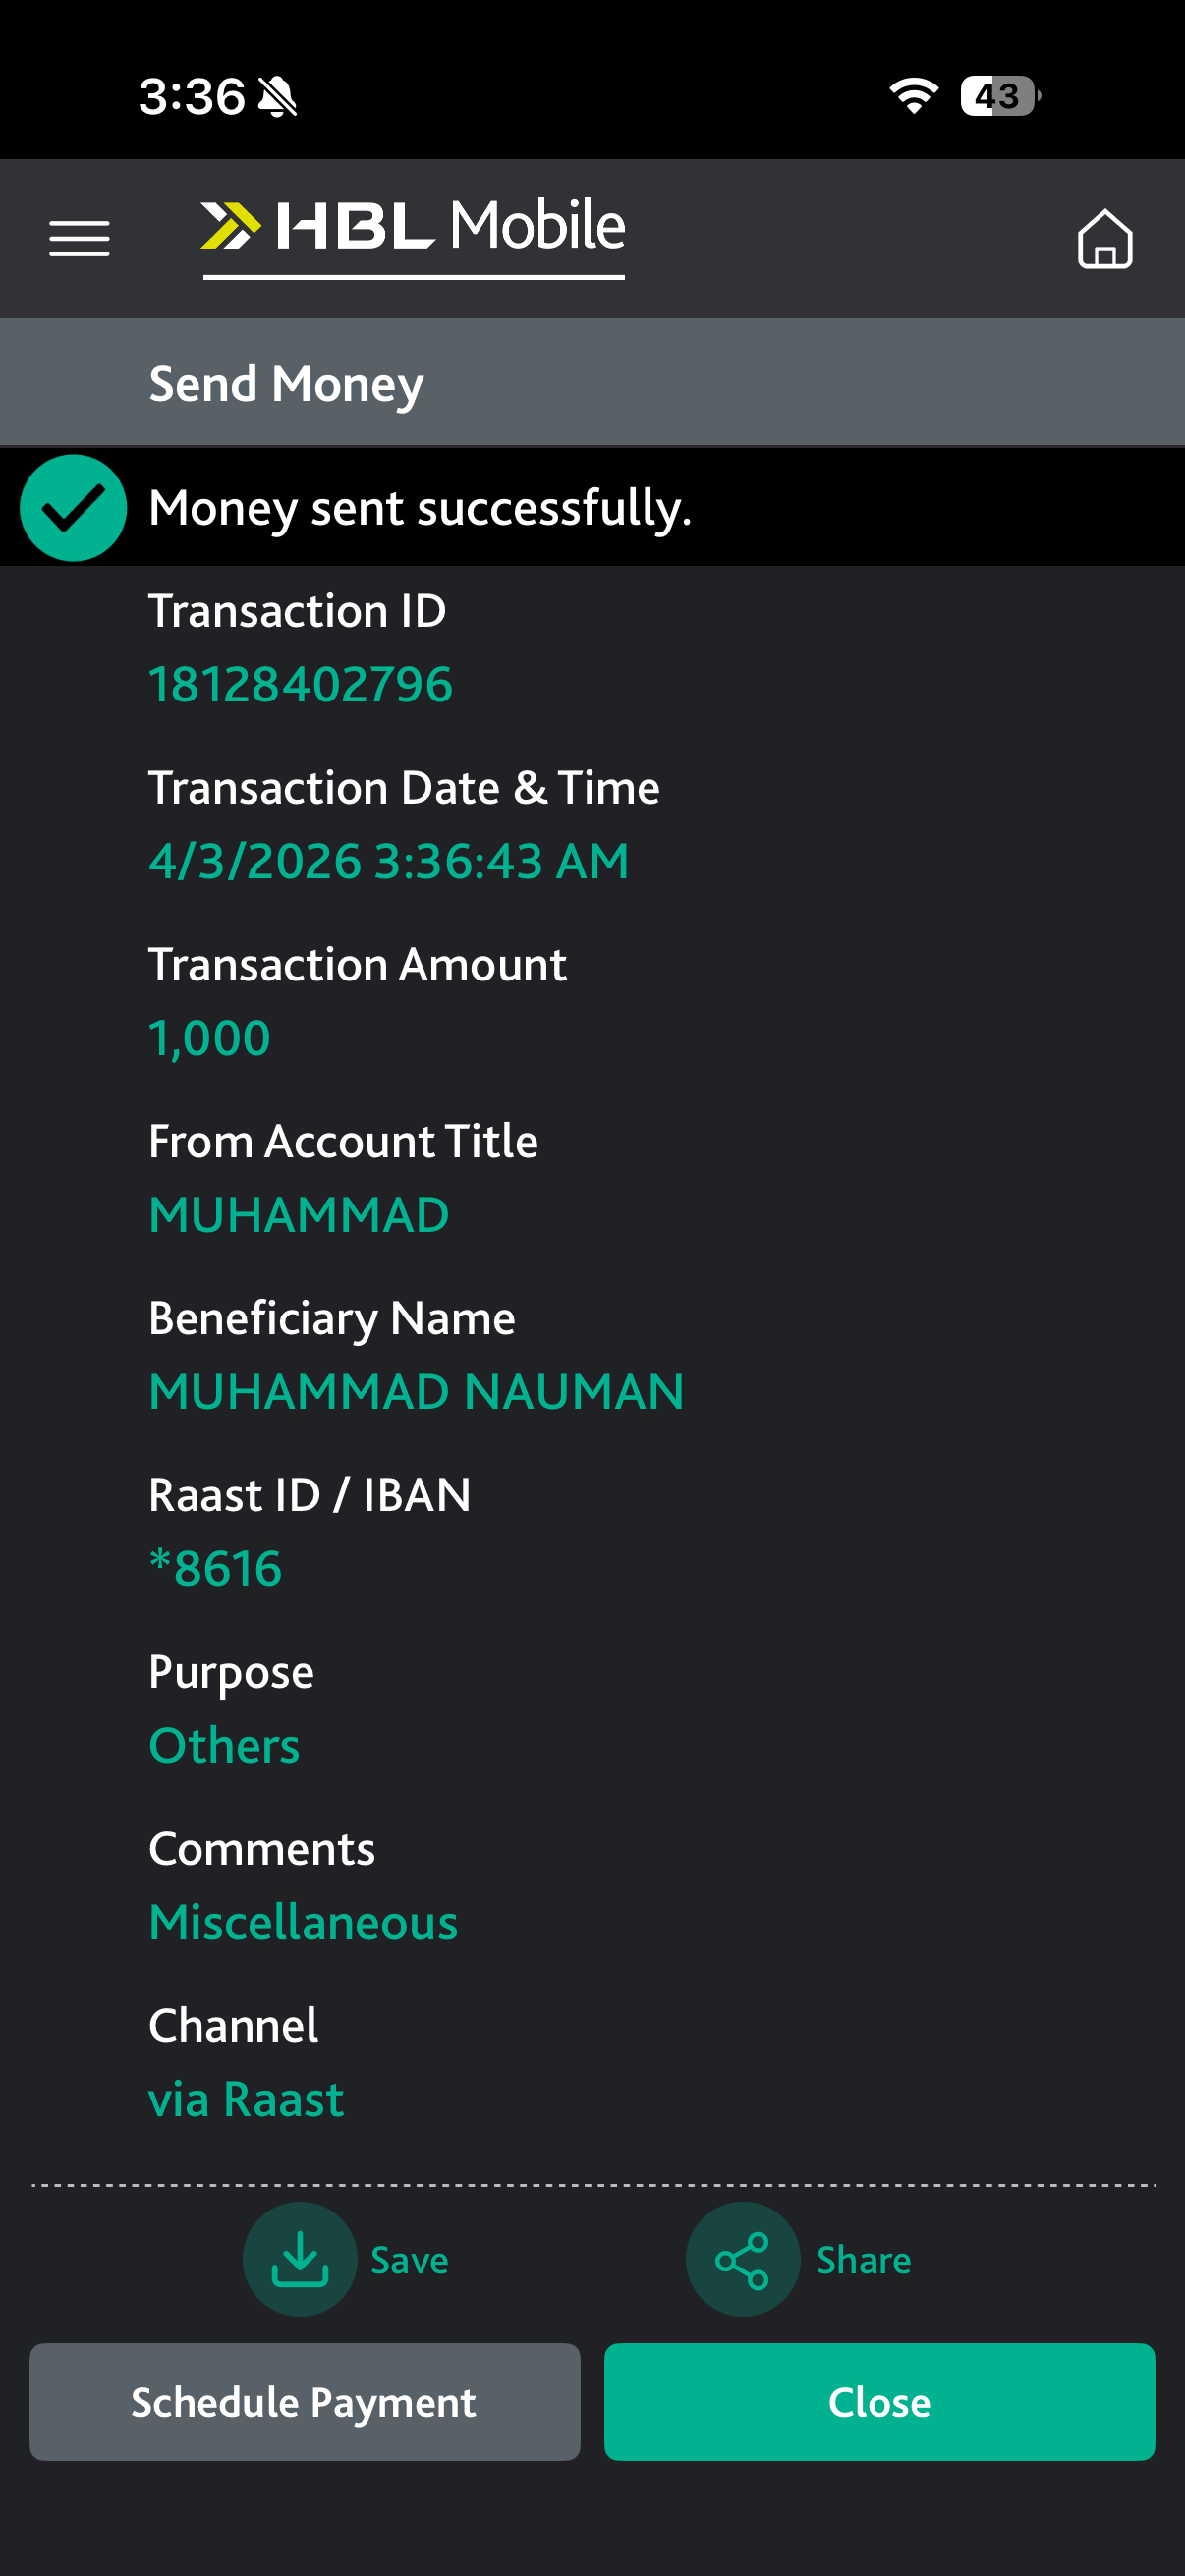Tap the Save download icon
The image size is (1185, 2576).
(300, 2259)
